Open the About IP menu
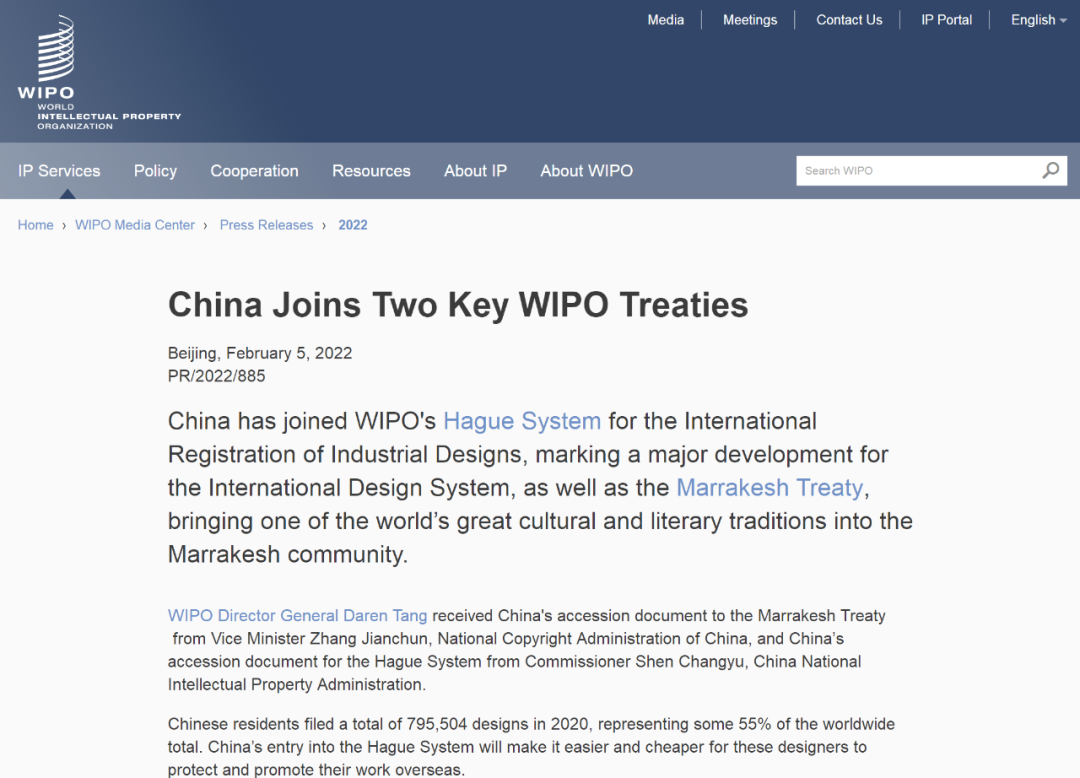This screenshot has width=1080, height=778. point(475,171)
